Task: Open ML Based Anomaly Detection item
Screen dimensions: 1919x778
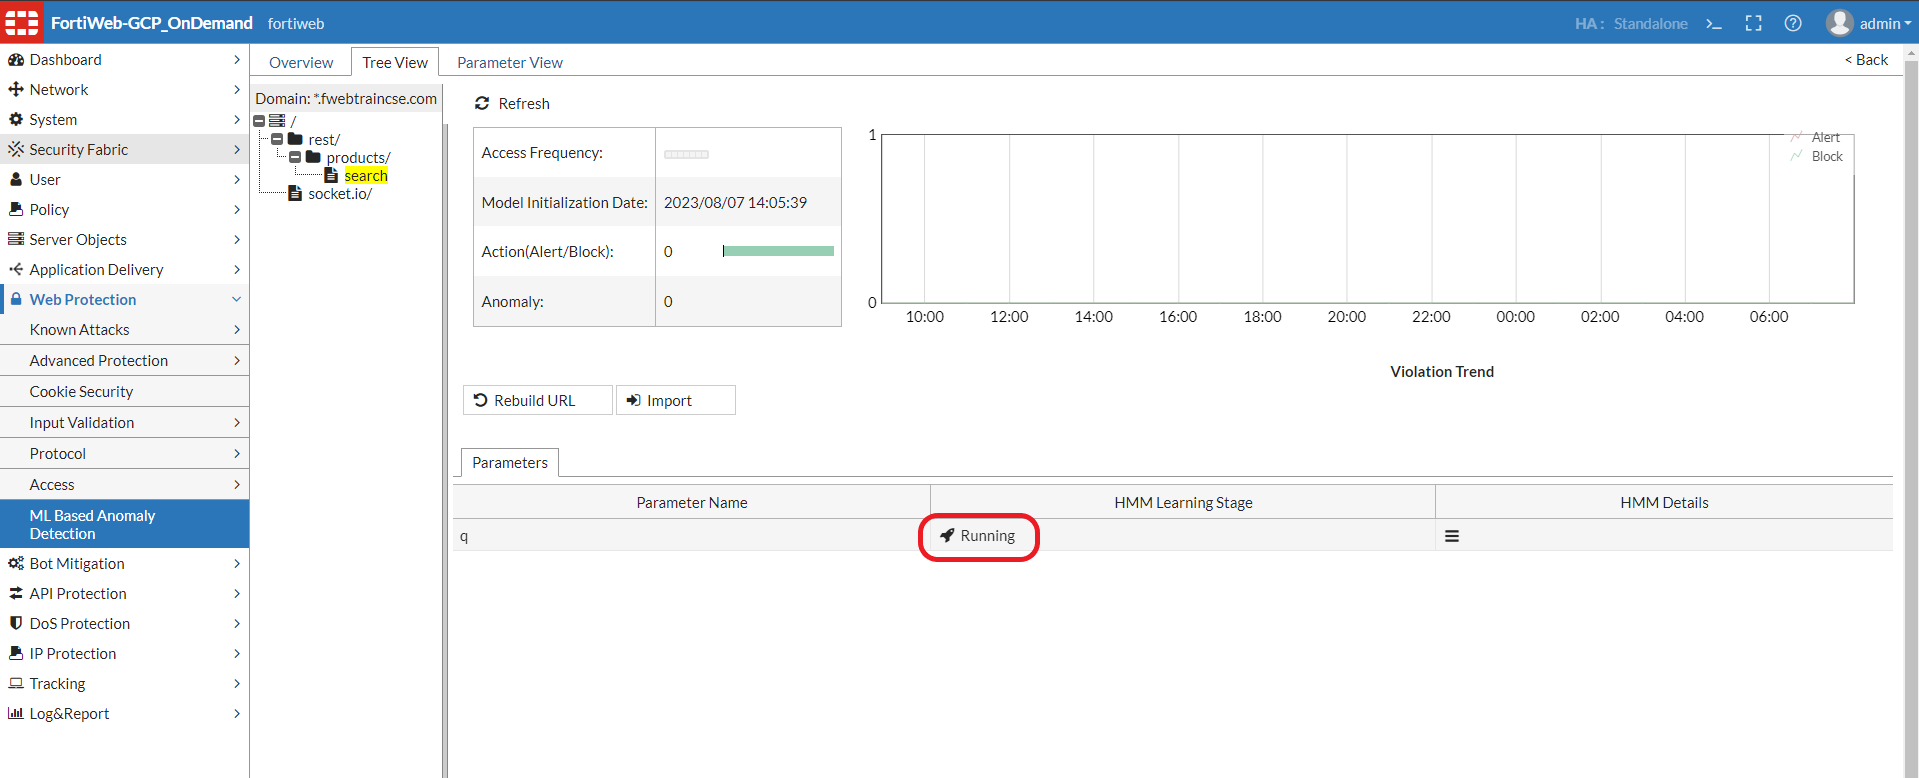Action: tap(124, 524)
